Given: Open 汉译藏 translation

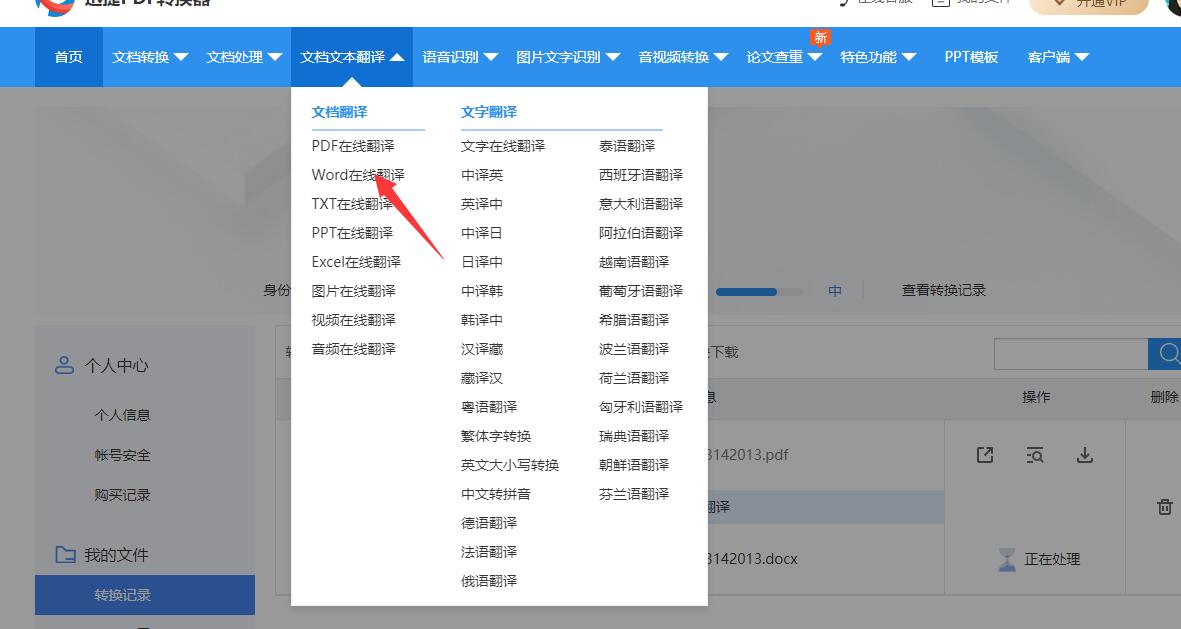Looking at the screenshot, I should coord(482,349).
